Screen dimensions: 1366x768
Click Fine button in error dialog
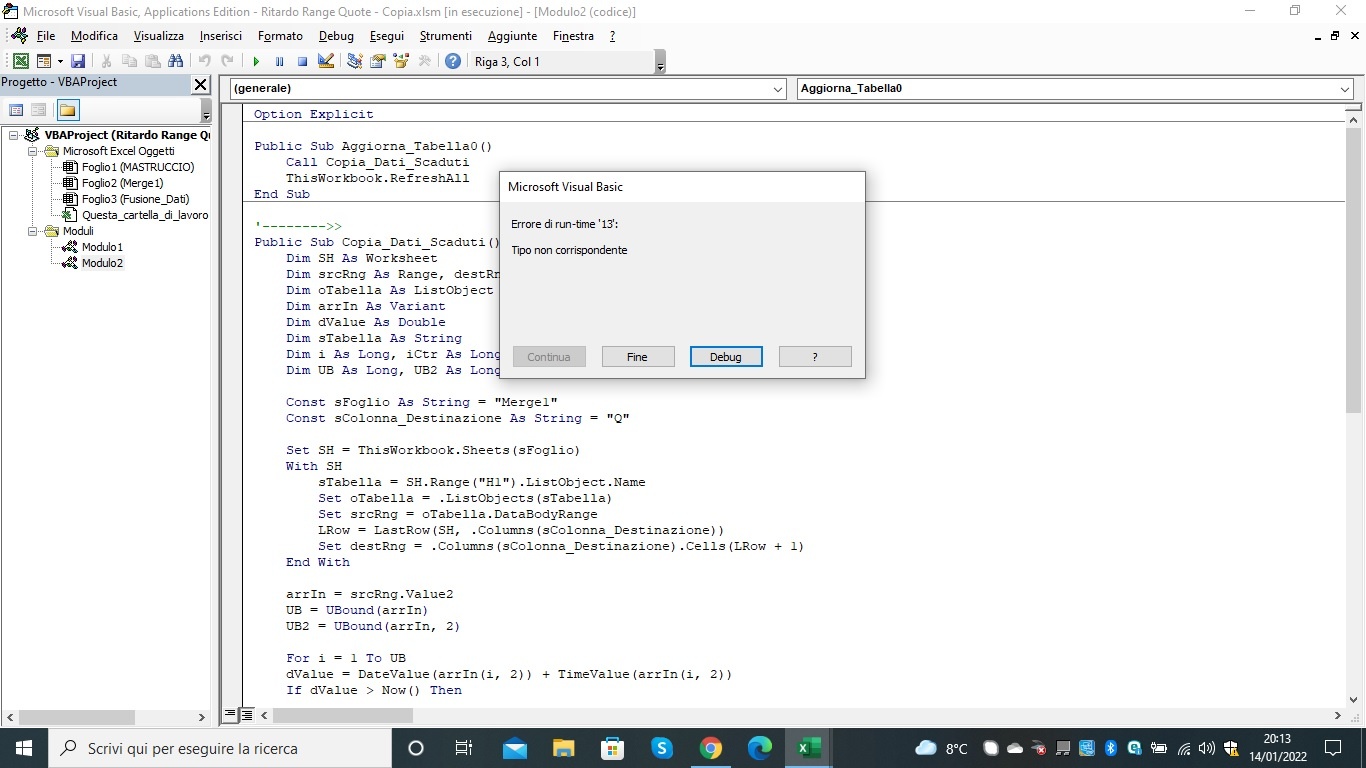638,357
